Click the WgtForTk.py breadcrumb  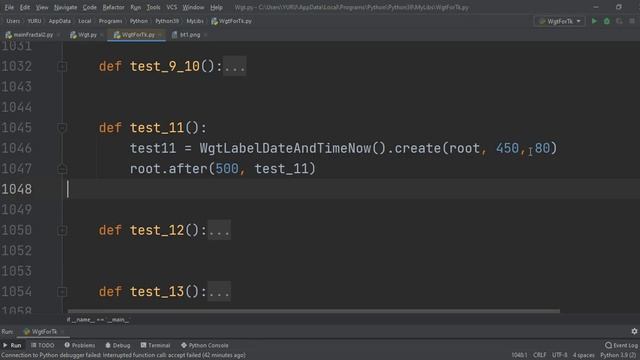point(231,21)
